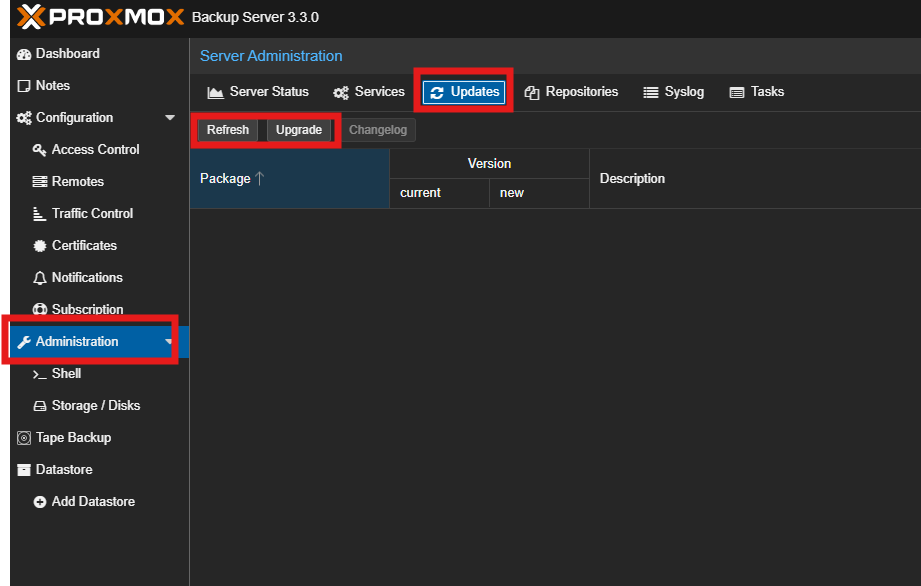This screenshot has height=586, width=921.
Task: Click the Add Datastore plus icon
Action: (x=39, y=502)
